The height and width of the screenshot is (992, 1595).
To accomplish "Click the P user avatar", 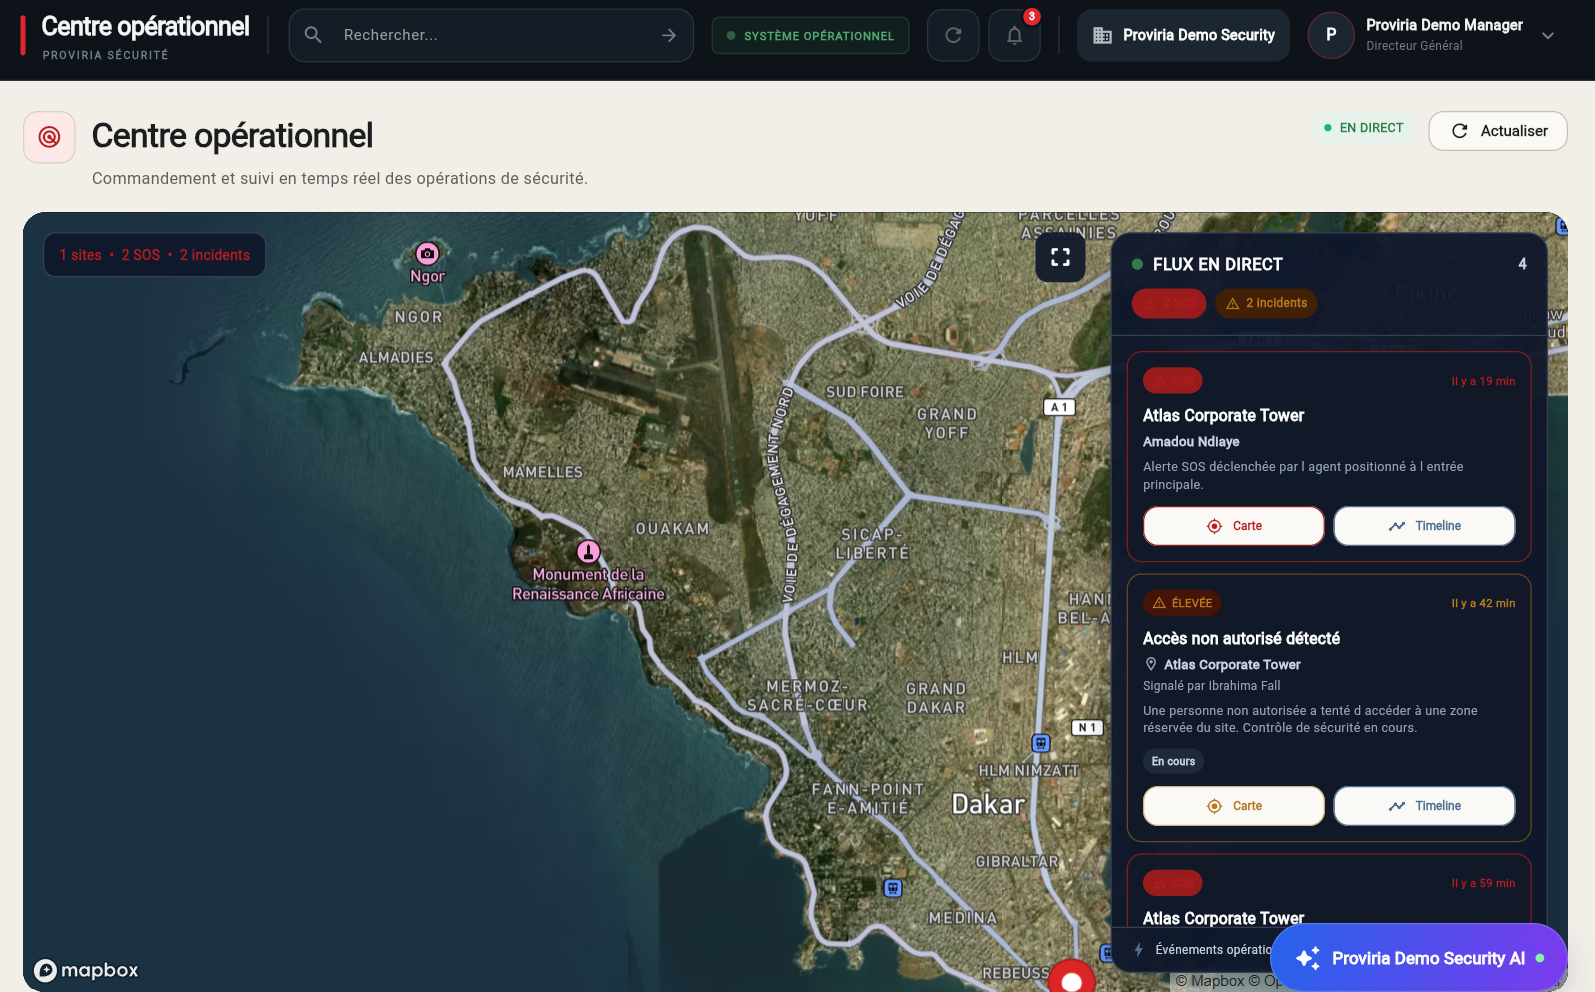I will click(1331, 35).
